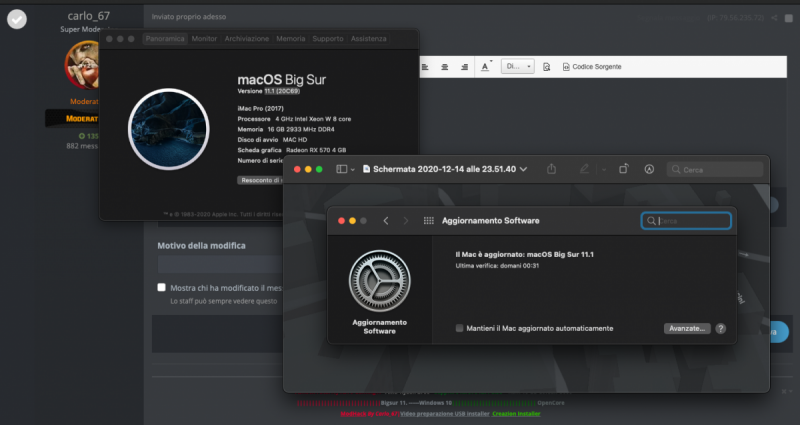
Task: Open the Preview sidebar view menu
Action: (345, 169)
